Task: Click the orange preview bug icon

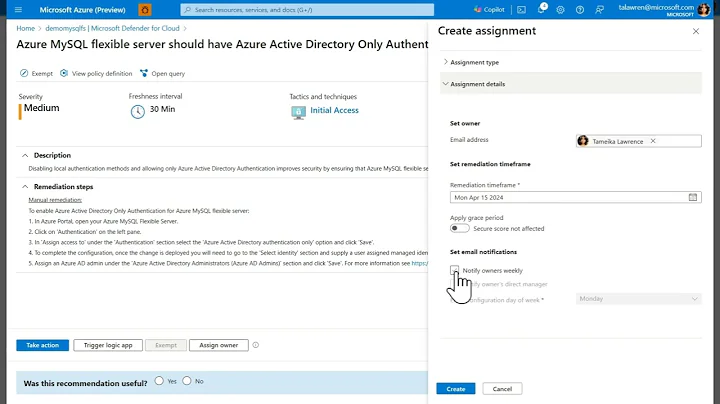Action: pyautogui.click(x=145, y=10)
